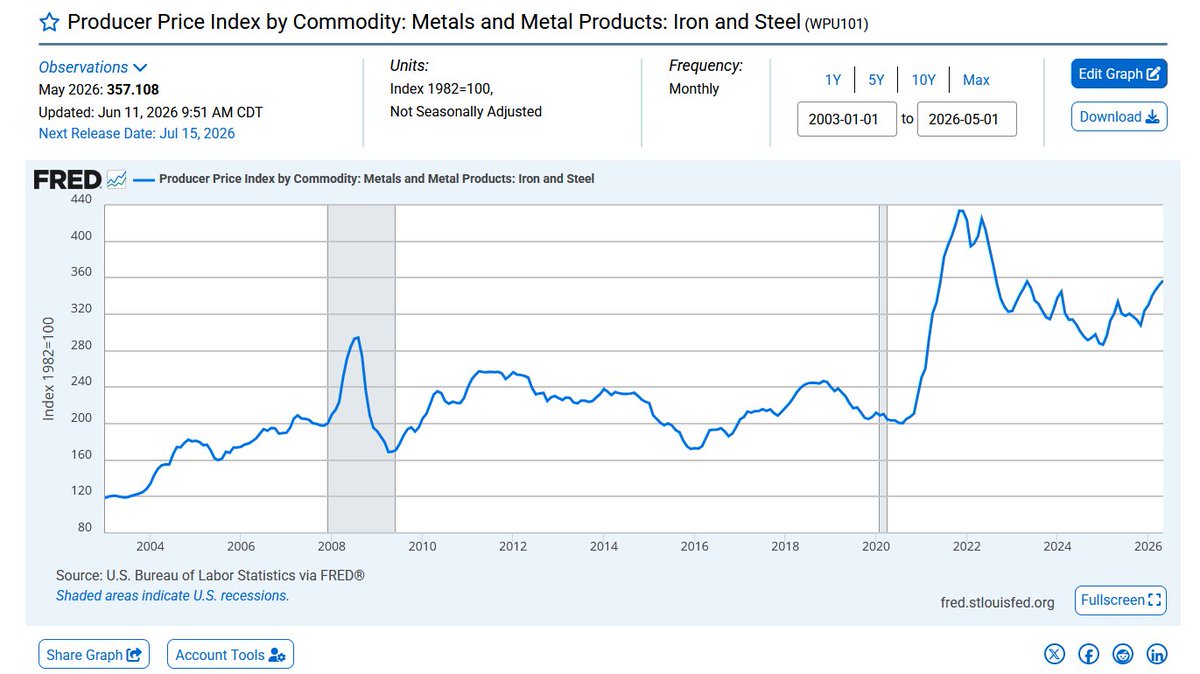Share the graph on Reddit
This screenshot has height=674, width=1200.
1123,654
